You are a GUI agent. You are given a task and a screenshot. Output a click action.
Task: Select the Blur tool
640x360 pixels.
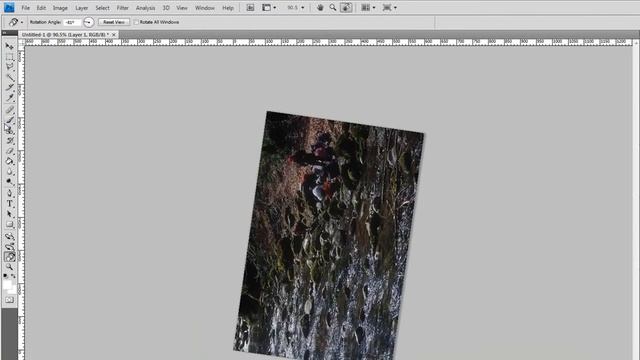[x=9, y=172]
